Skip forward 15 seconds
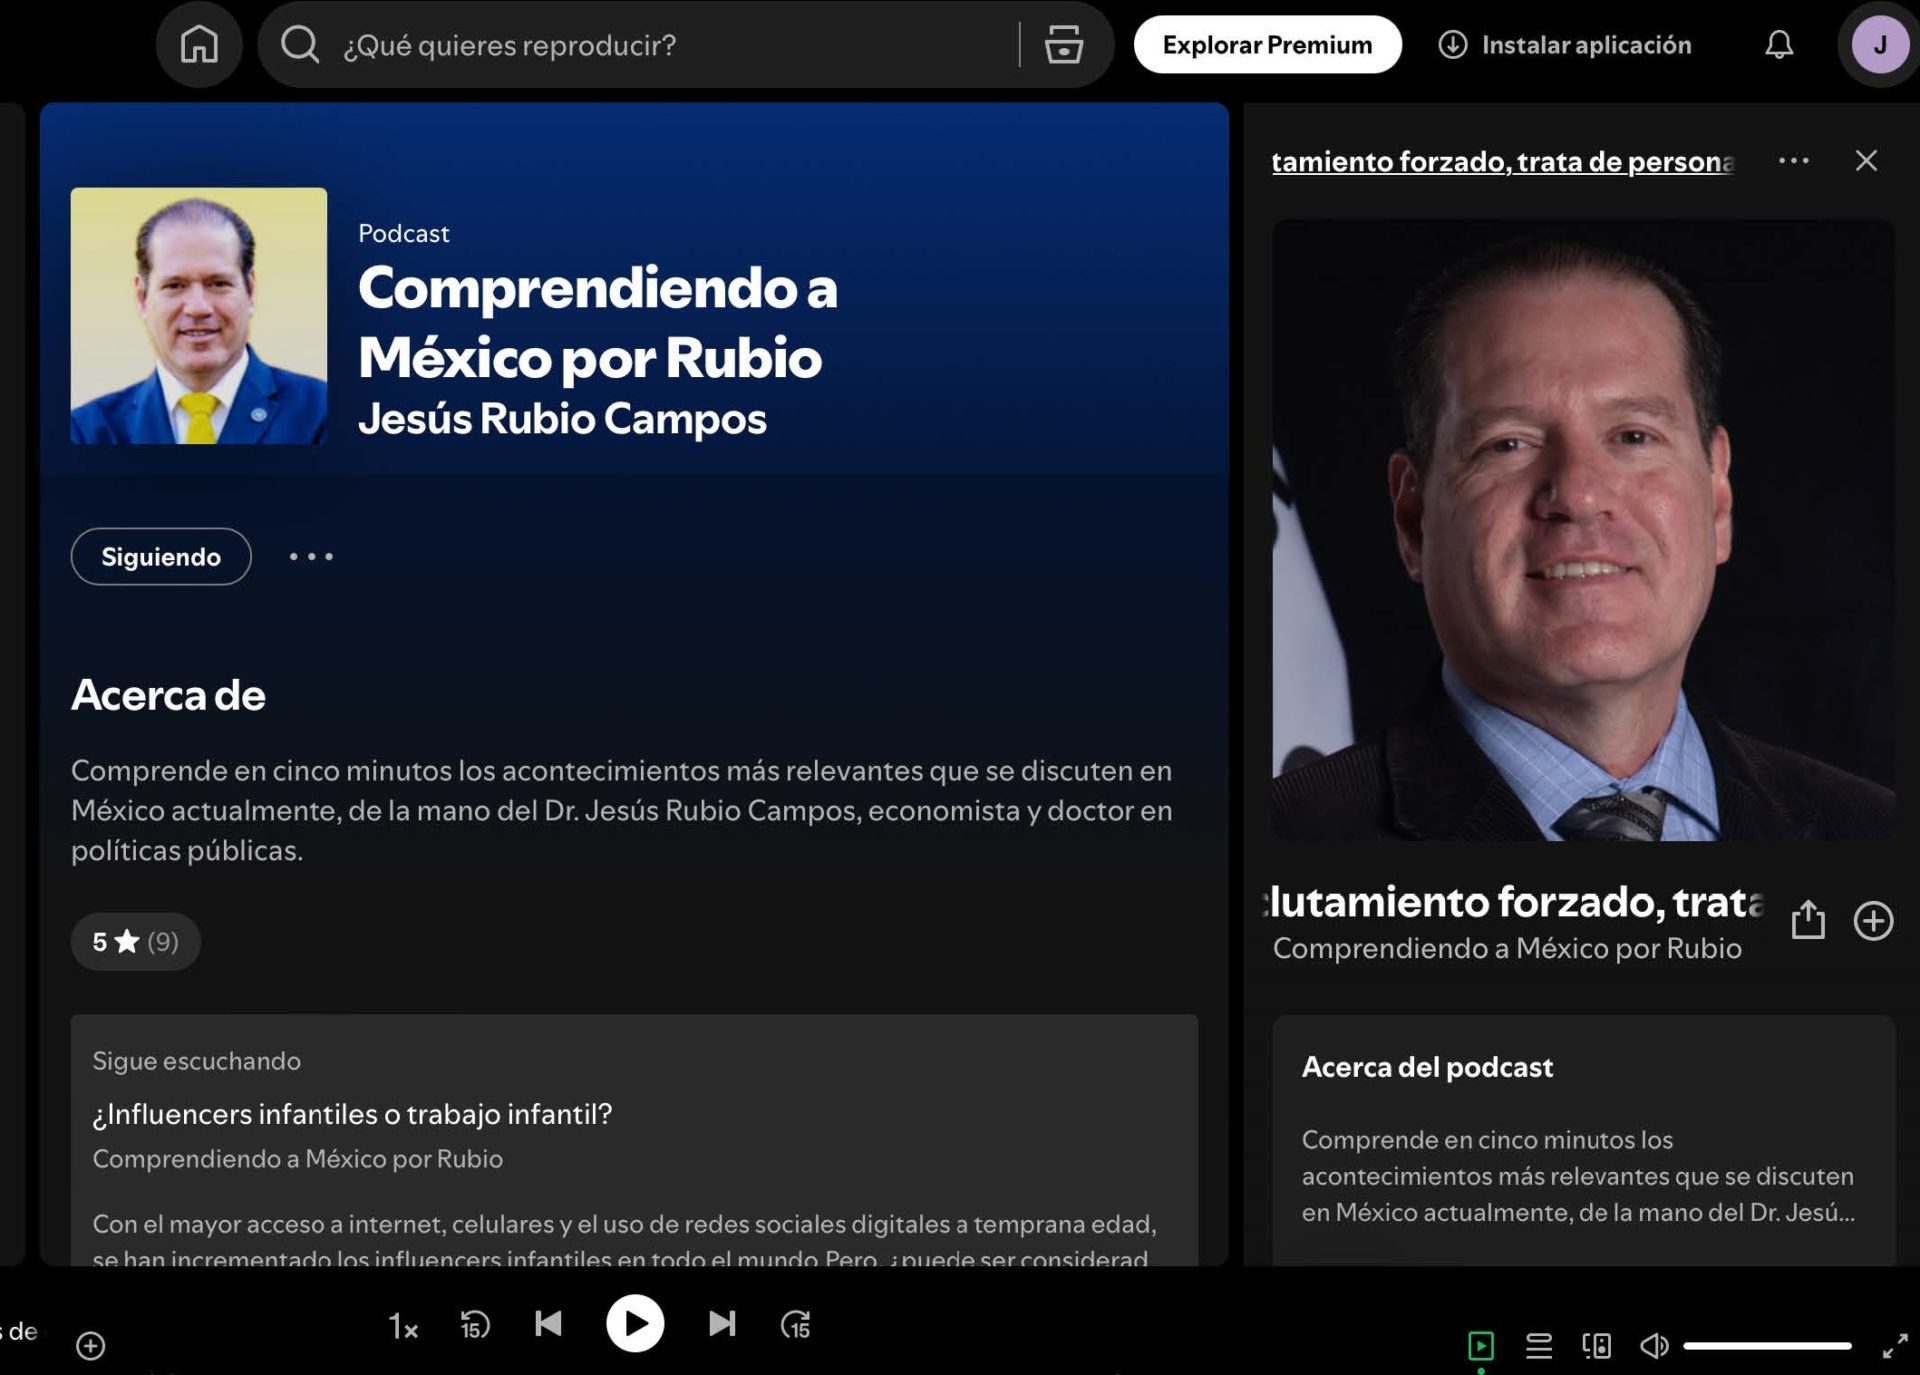 coord(796,1325)
